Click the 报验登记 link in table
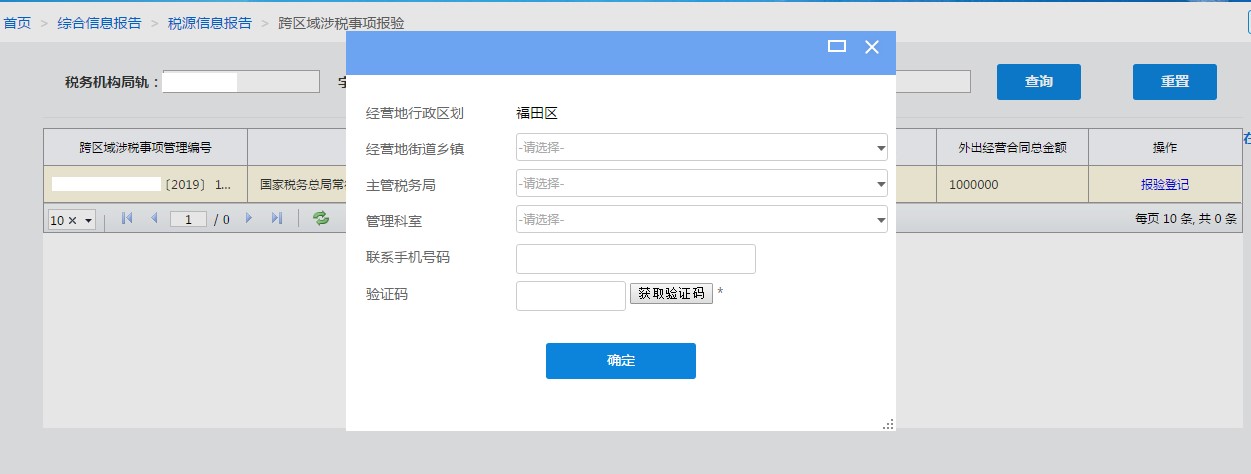The width and height of the screenshot is (1251, 474). [x=1164, y=185]
